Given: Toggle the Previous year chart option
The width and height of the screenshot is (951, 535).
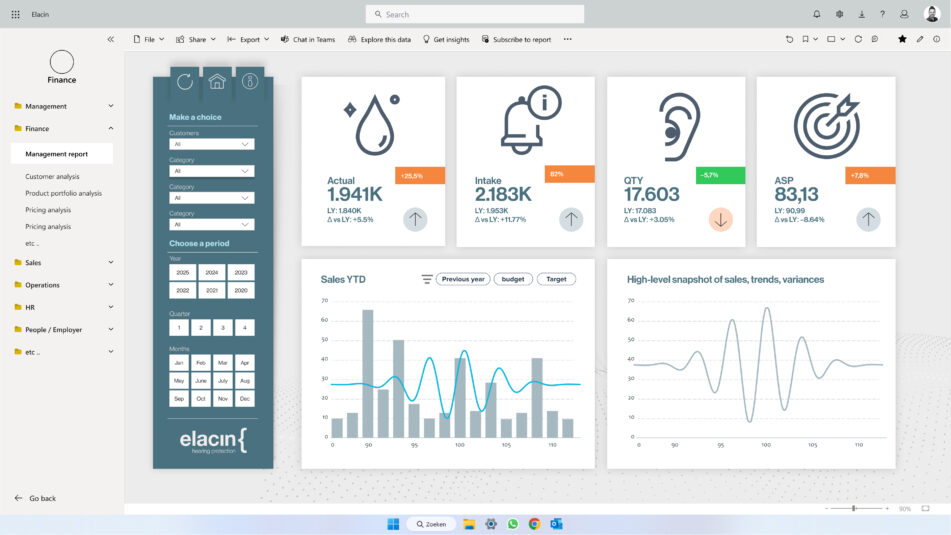Looking at the screenshot, I should pos(463,279).
